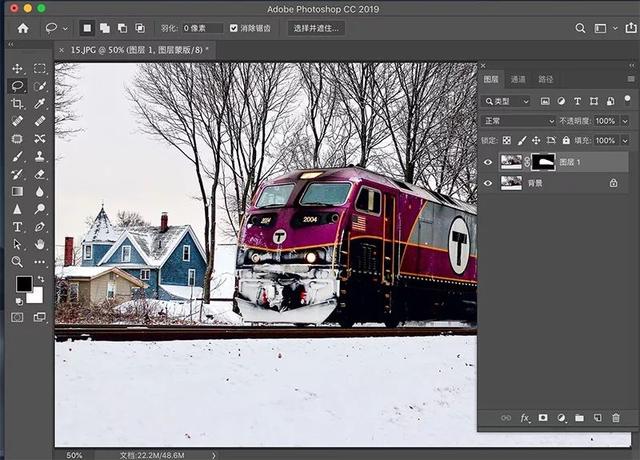Reset default foreground and background colors

19,302
